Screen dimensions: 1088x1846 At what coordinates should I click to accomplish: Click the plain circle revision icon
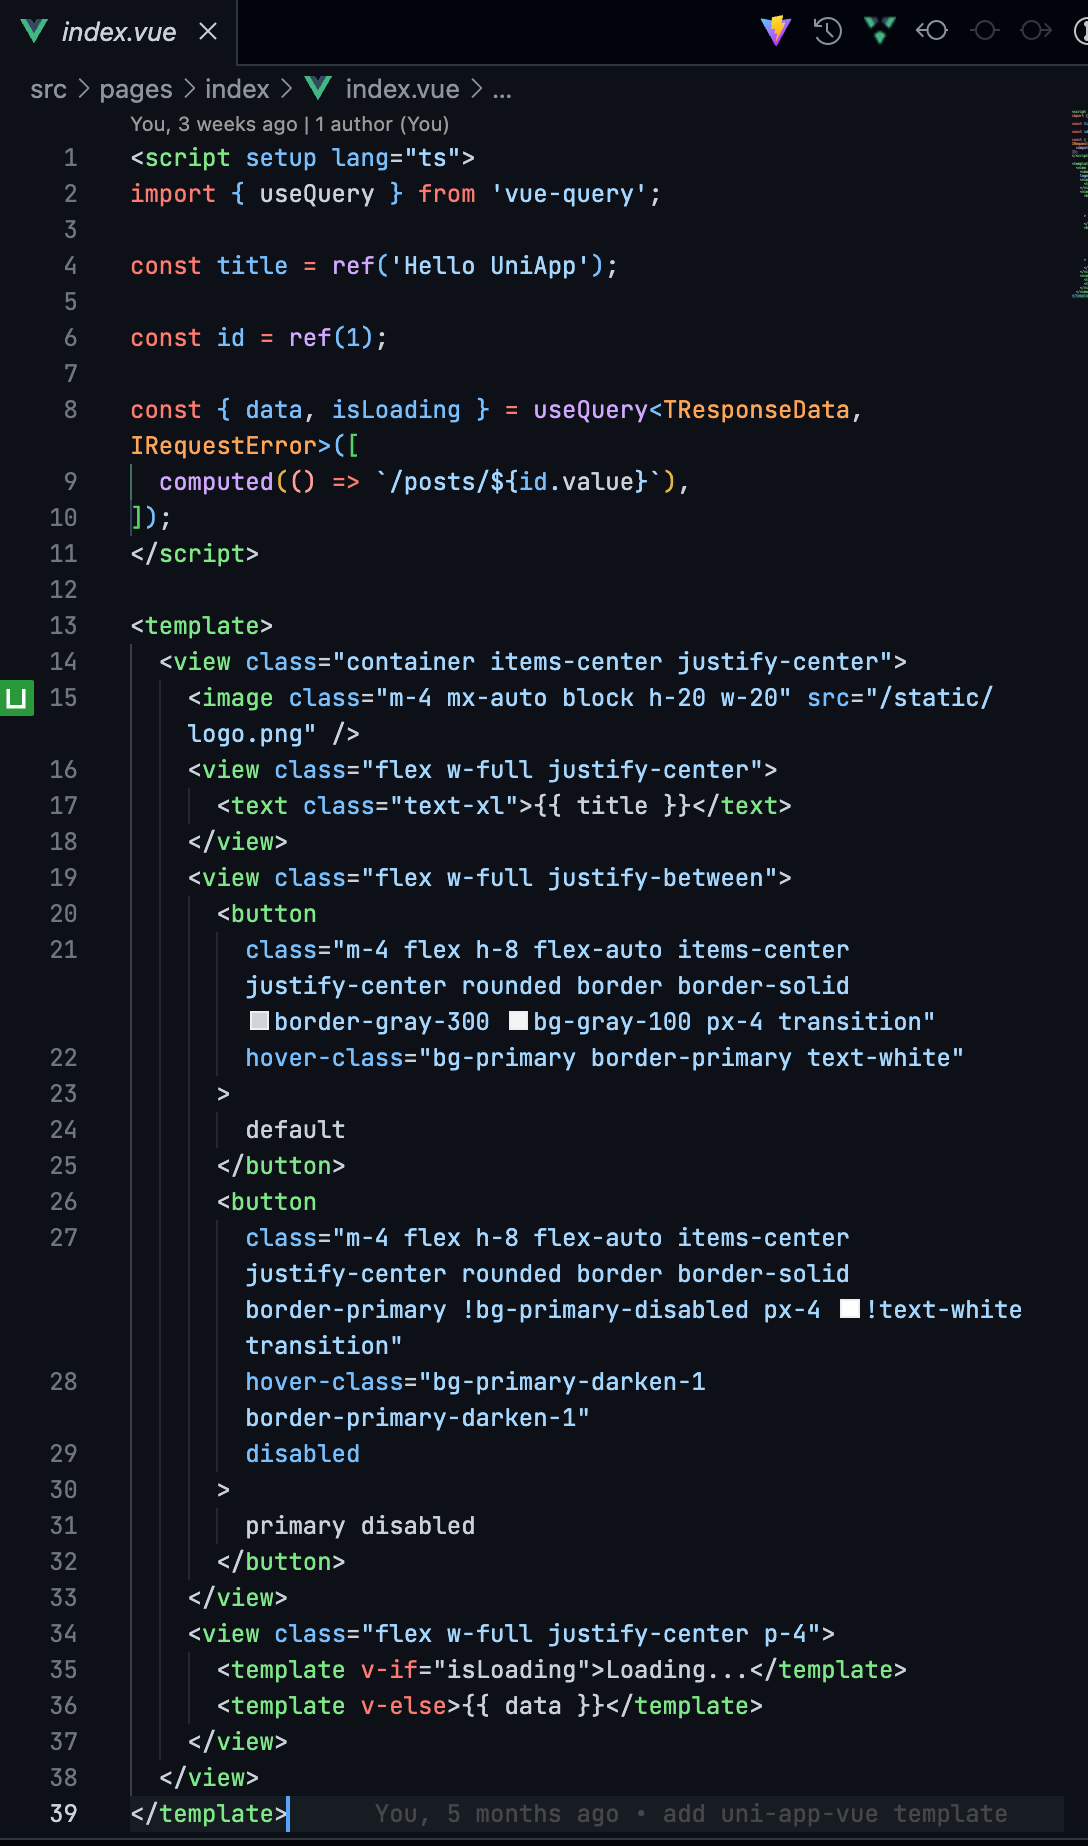click(x=985, y=31)
